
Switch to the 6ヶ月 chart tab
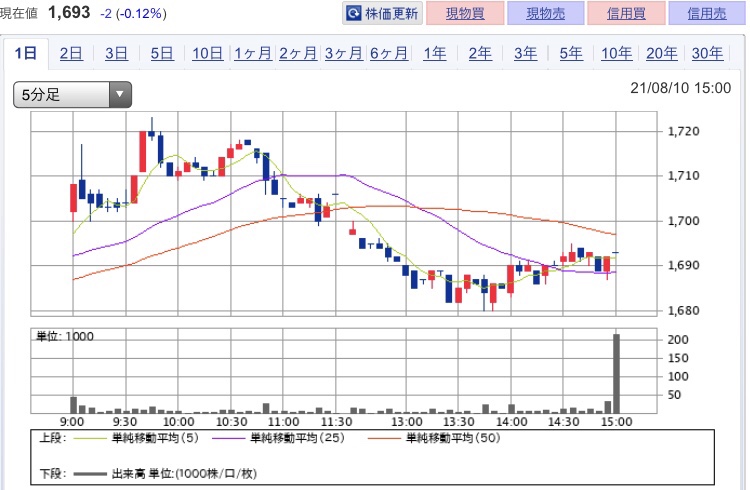point(389,53)
